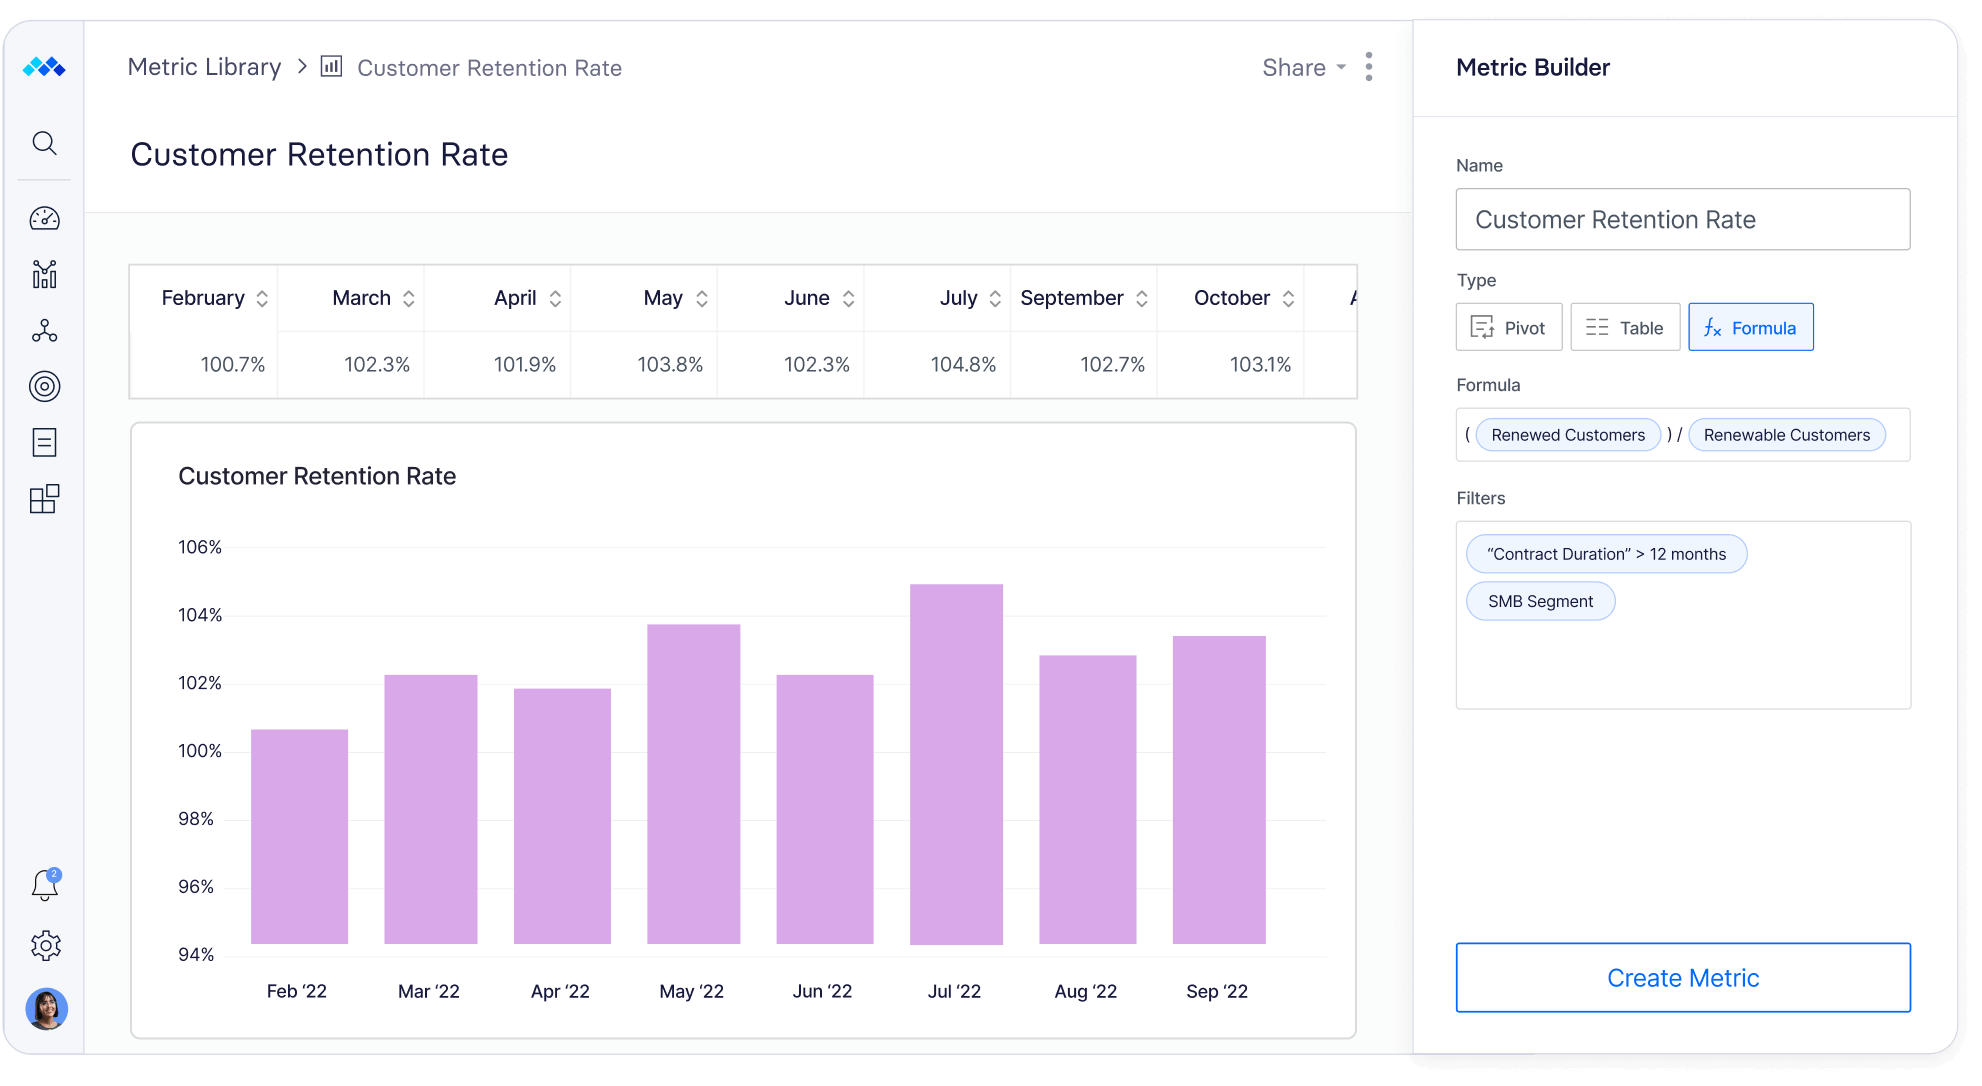This screenshot has width=1982, height=1086.
Task: Expand the October column sort options
Action: click(x=1289, y=298)
